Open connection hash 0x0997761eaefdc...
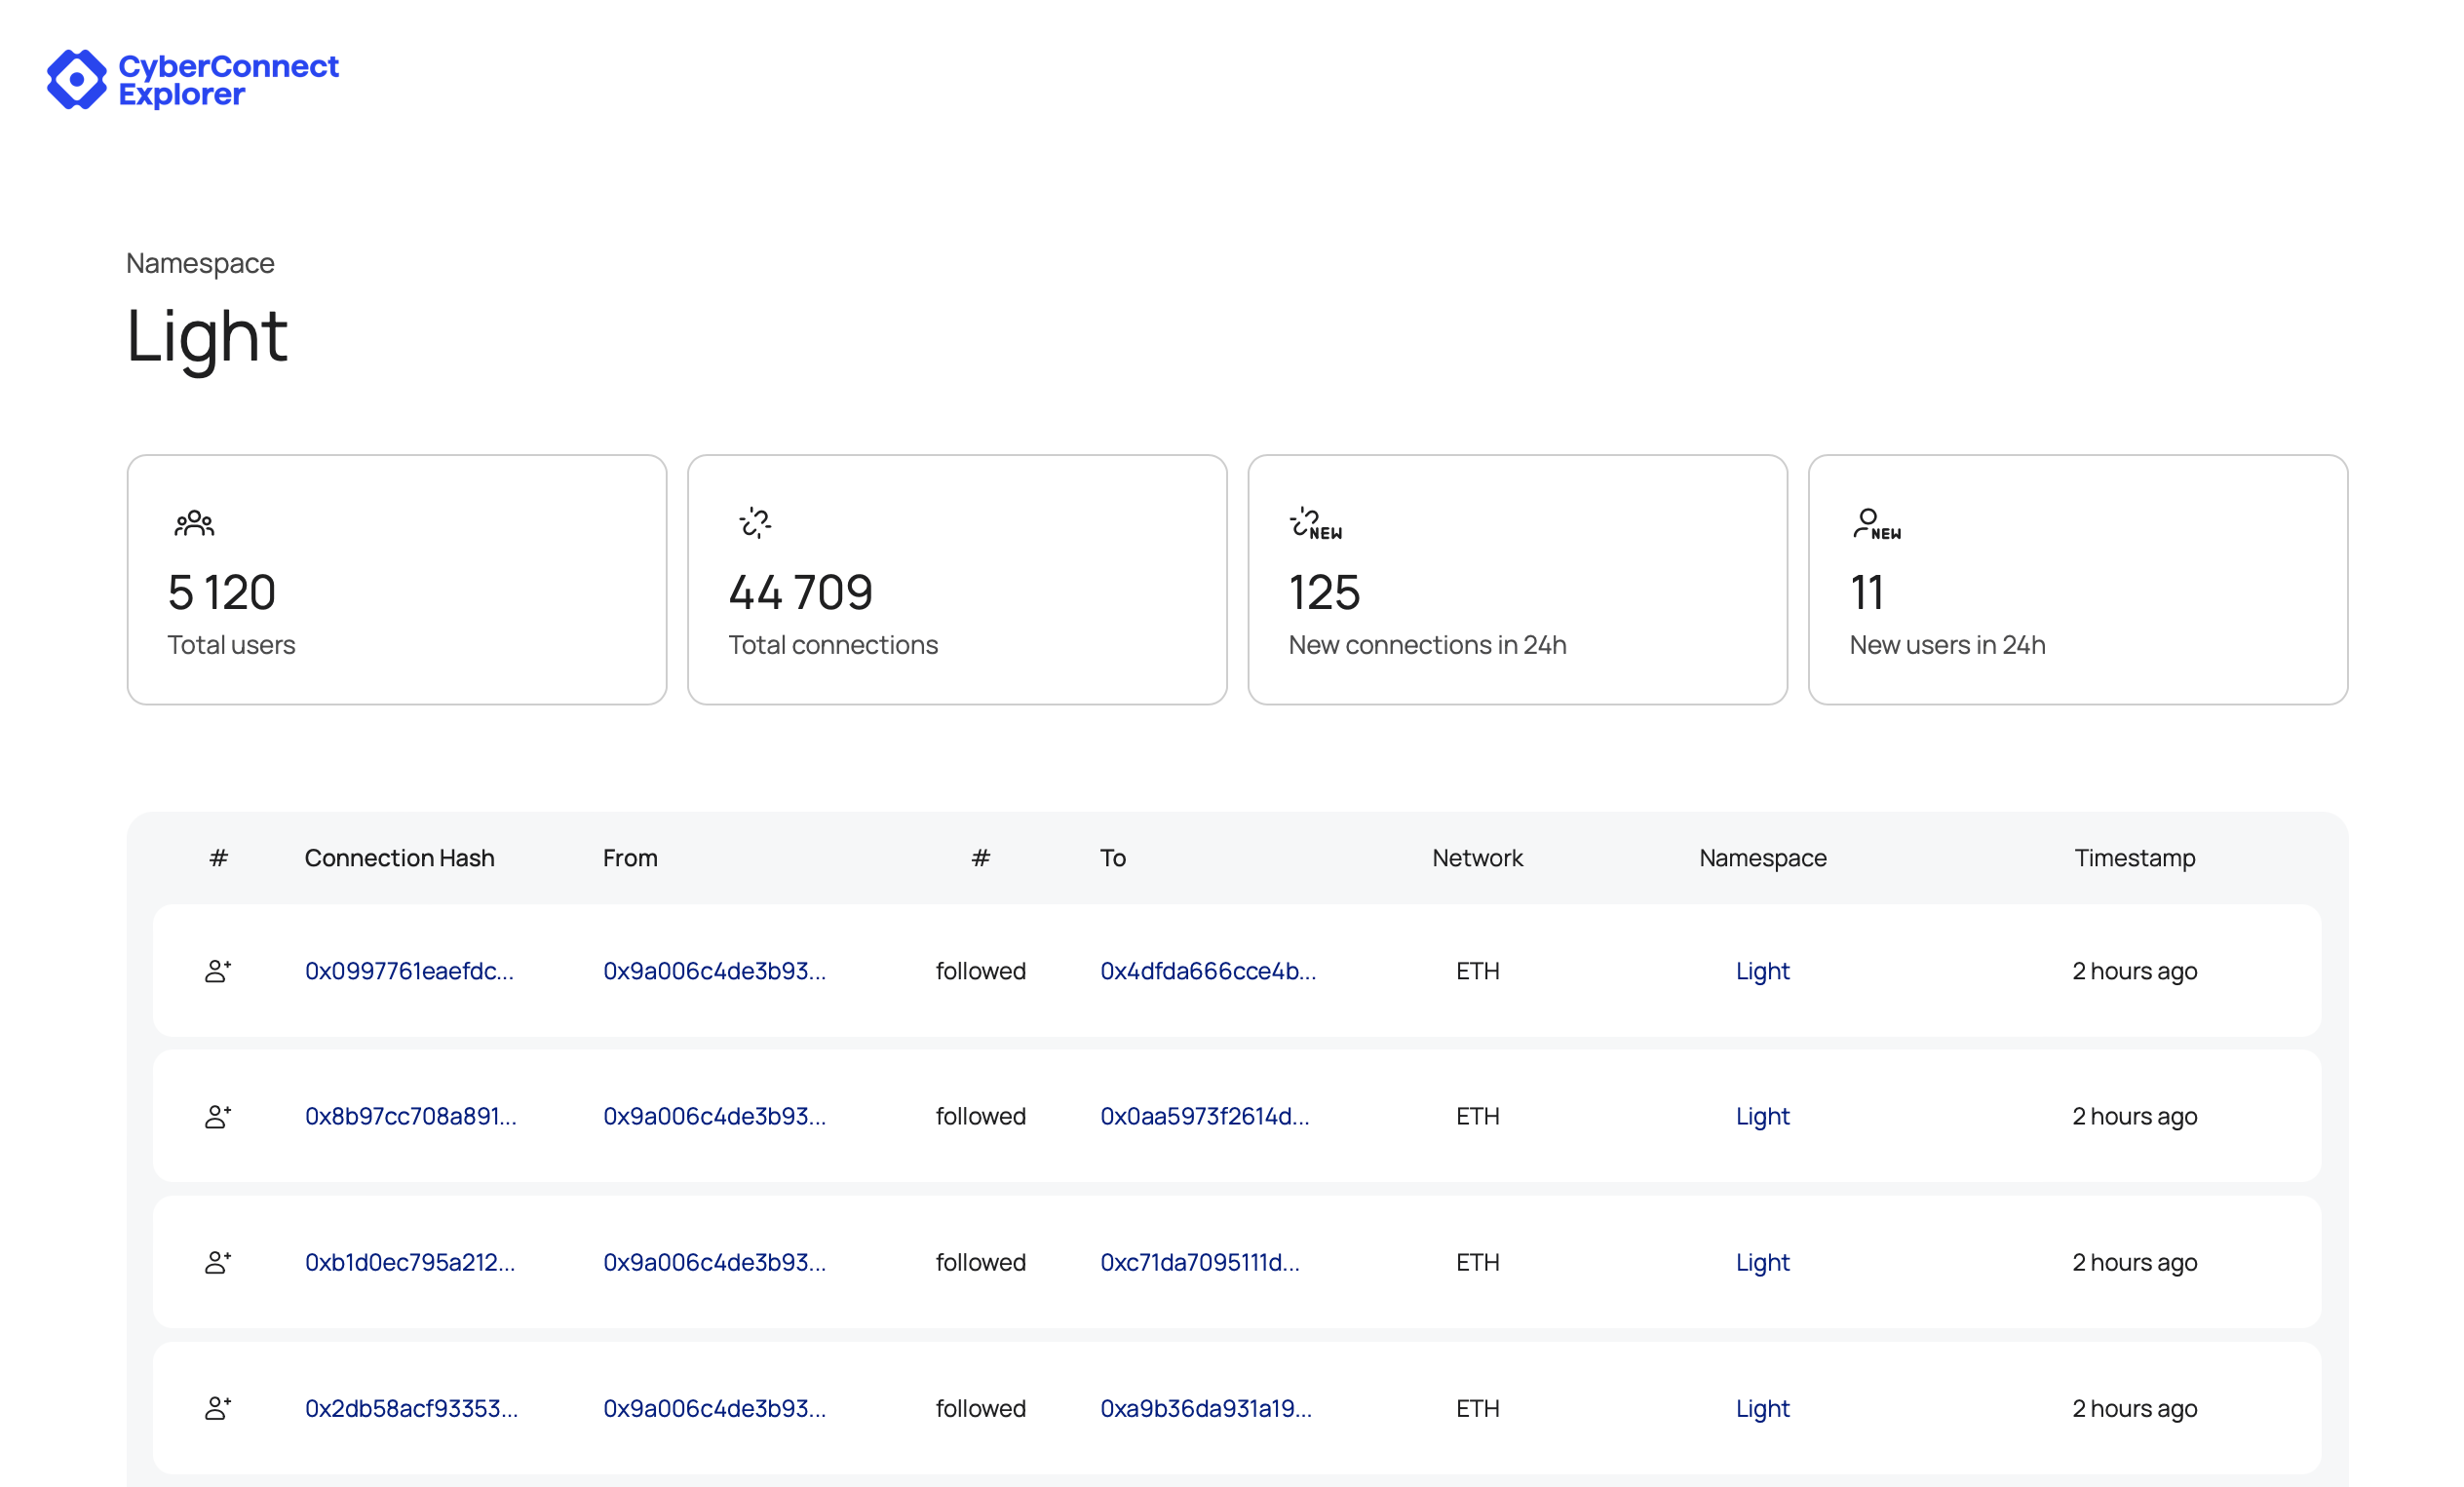 coord(409,971)
